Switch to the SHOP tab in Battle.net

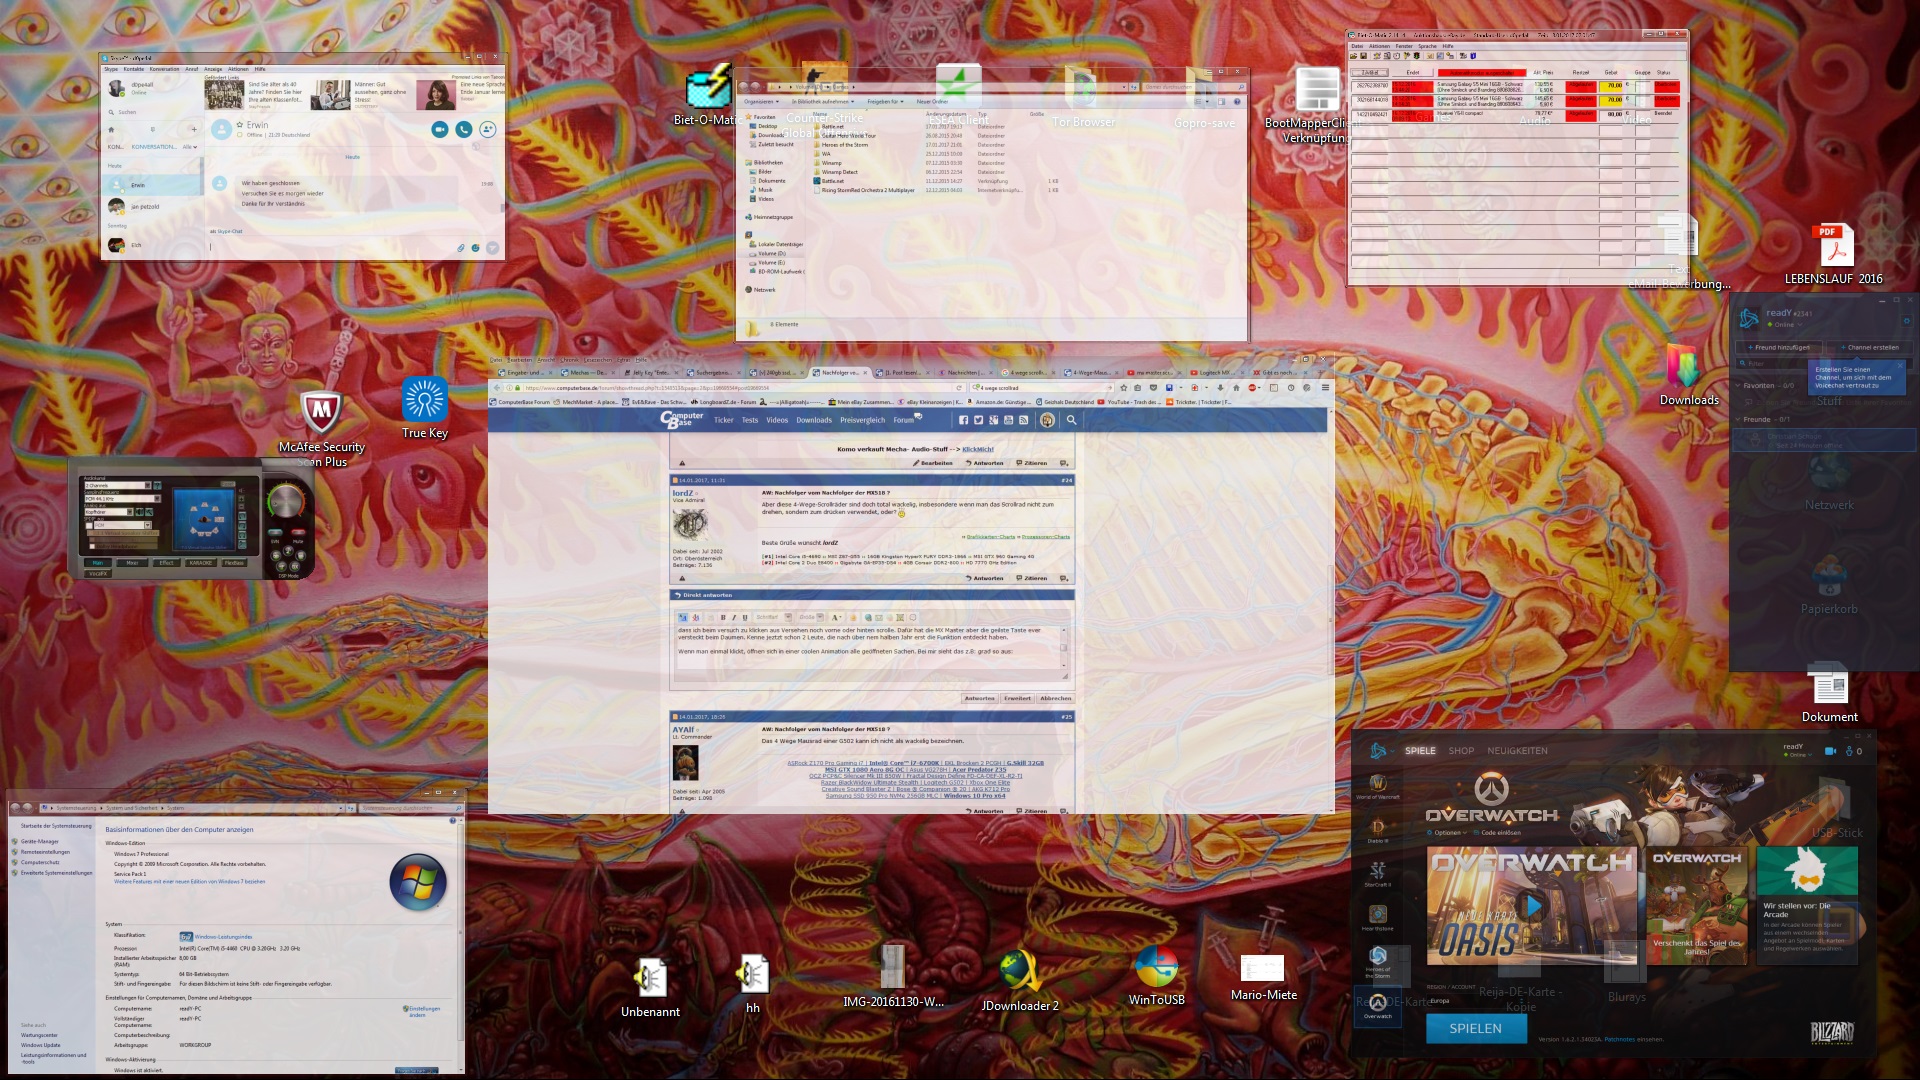point(1461,751)
